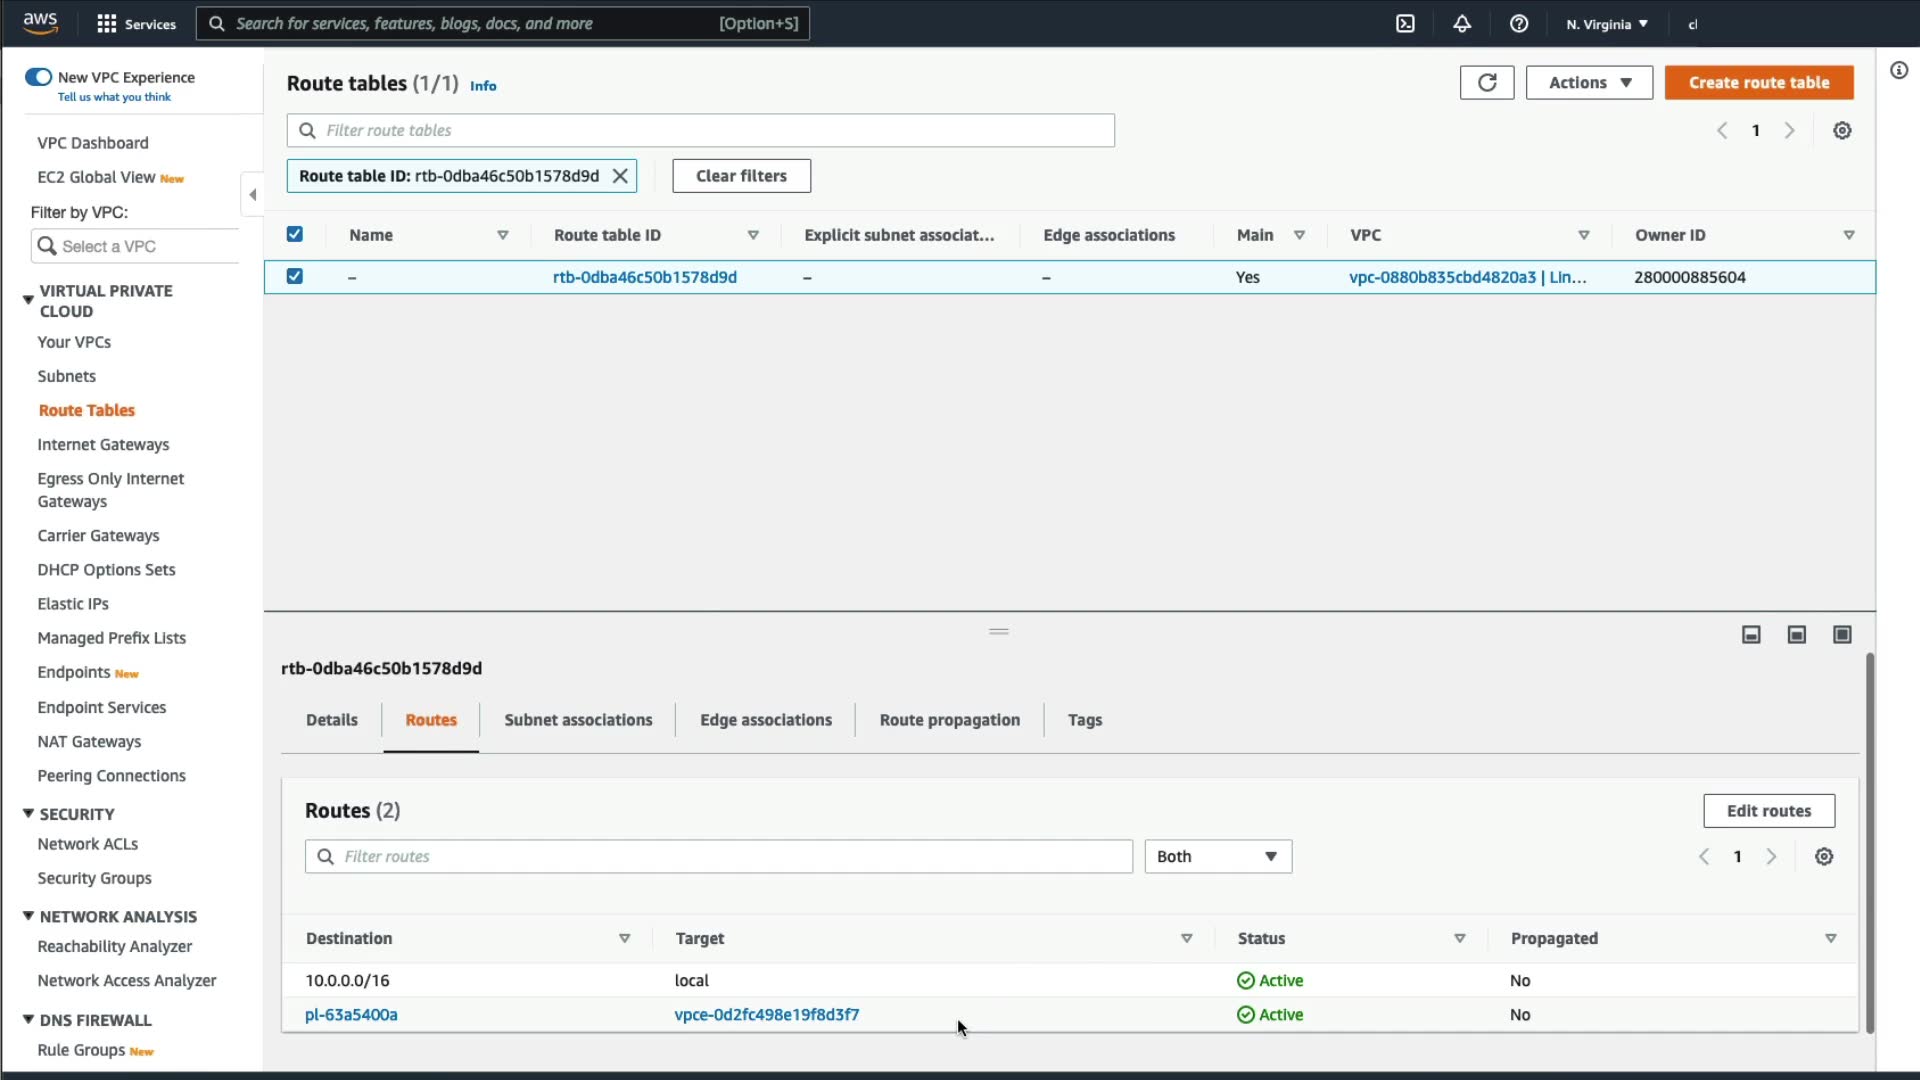Open the AWS CloudShell icon
1920x1080 pixels.
[1405, 24]
